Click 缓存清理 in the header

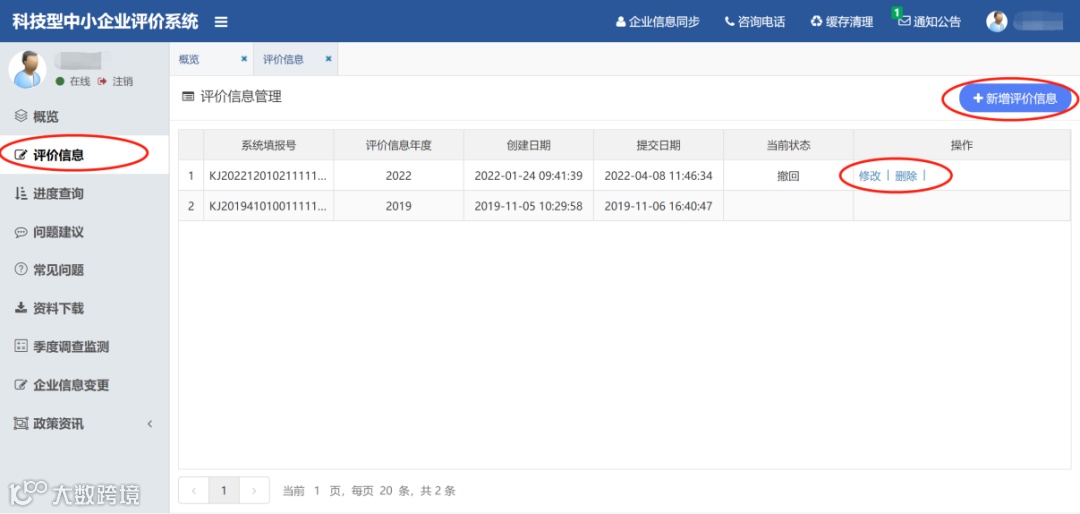(842, 21)
